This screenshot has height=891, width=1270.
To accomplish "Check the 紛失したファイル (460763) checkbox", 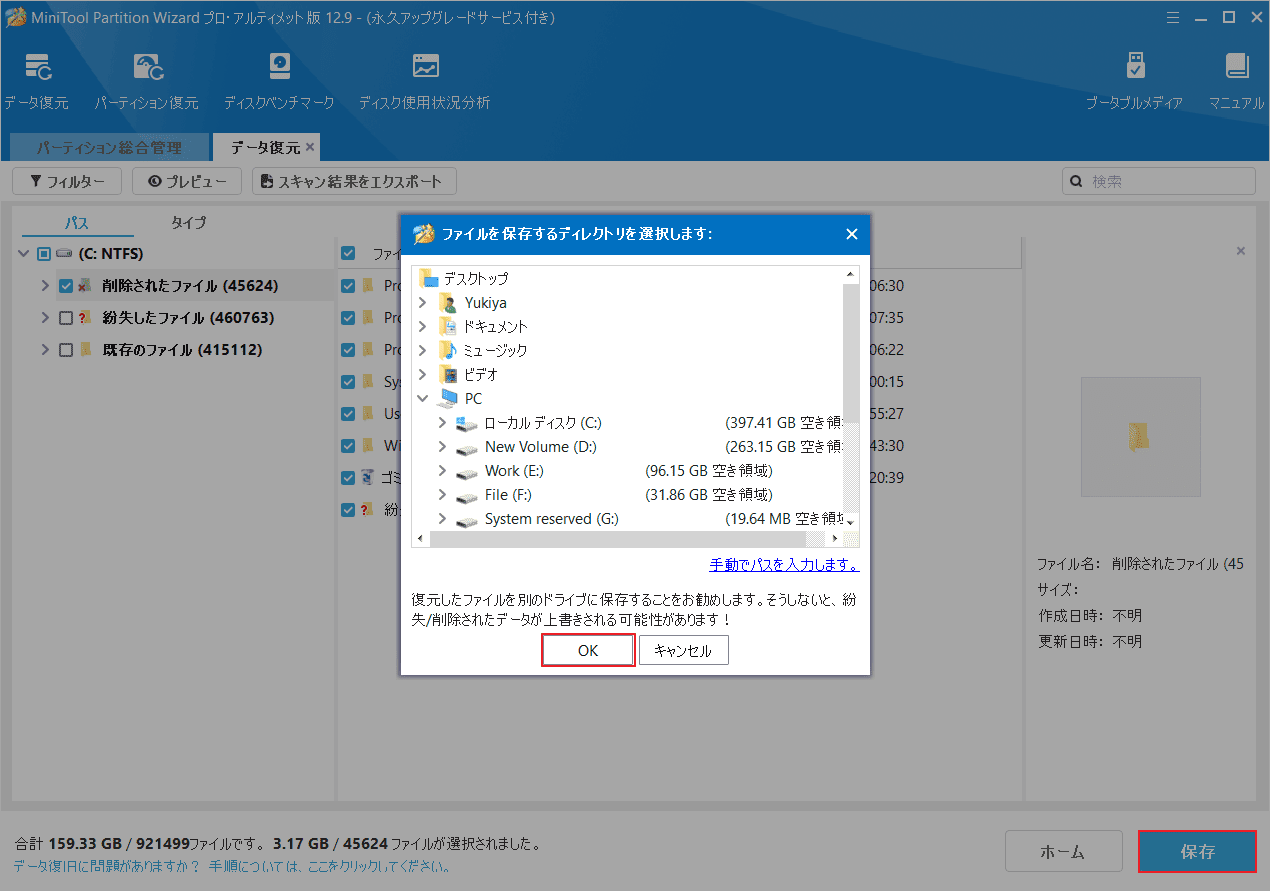I will point(66,318).
